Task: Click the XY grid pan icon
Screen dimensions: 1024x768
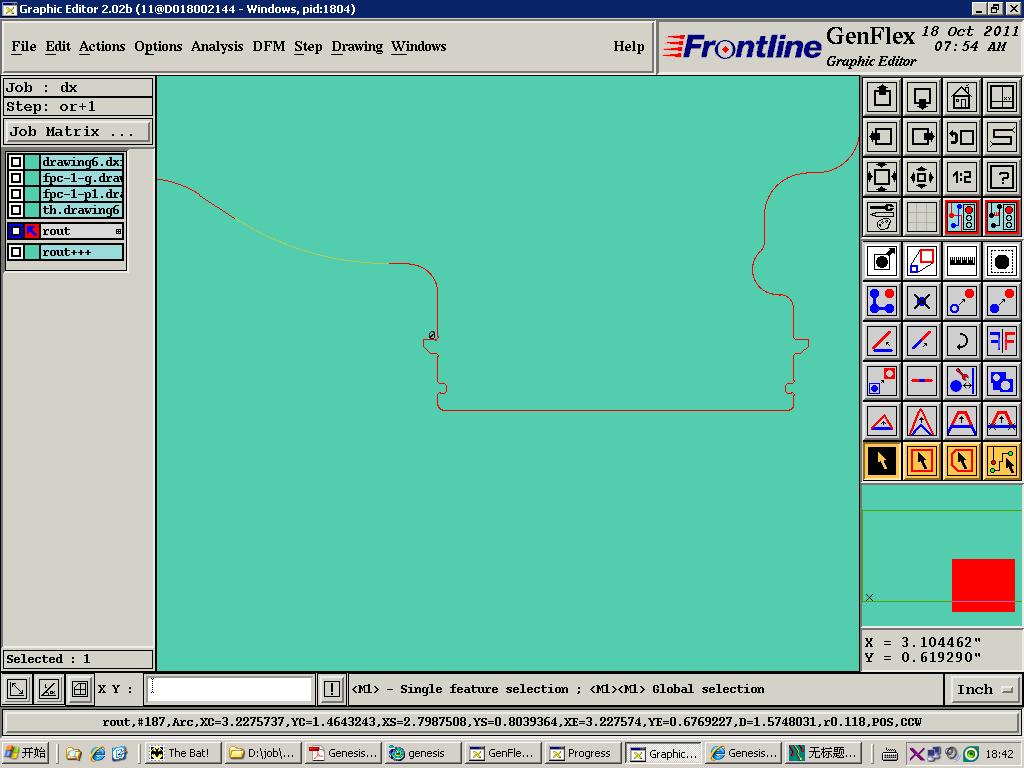Action: (x=1002, y=97)
